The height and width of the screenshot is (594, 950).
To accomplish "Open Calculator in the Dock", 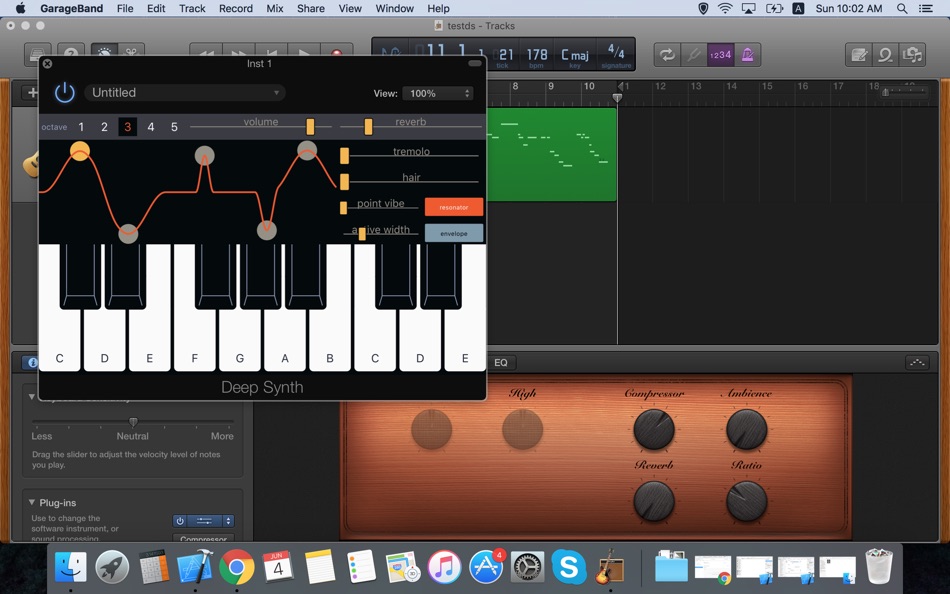I will point(153,567).
